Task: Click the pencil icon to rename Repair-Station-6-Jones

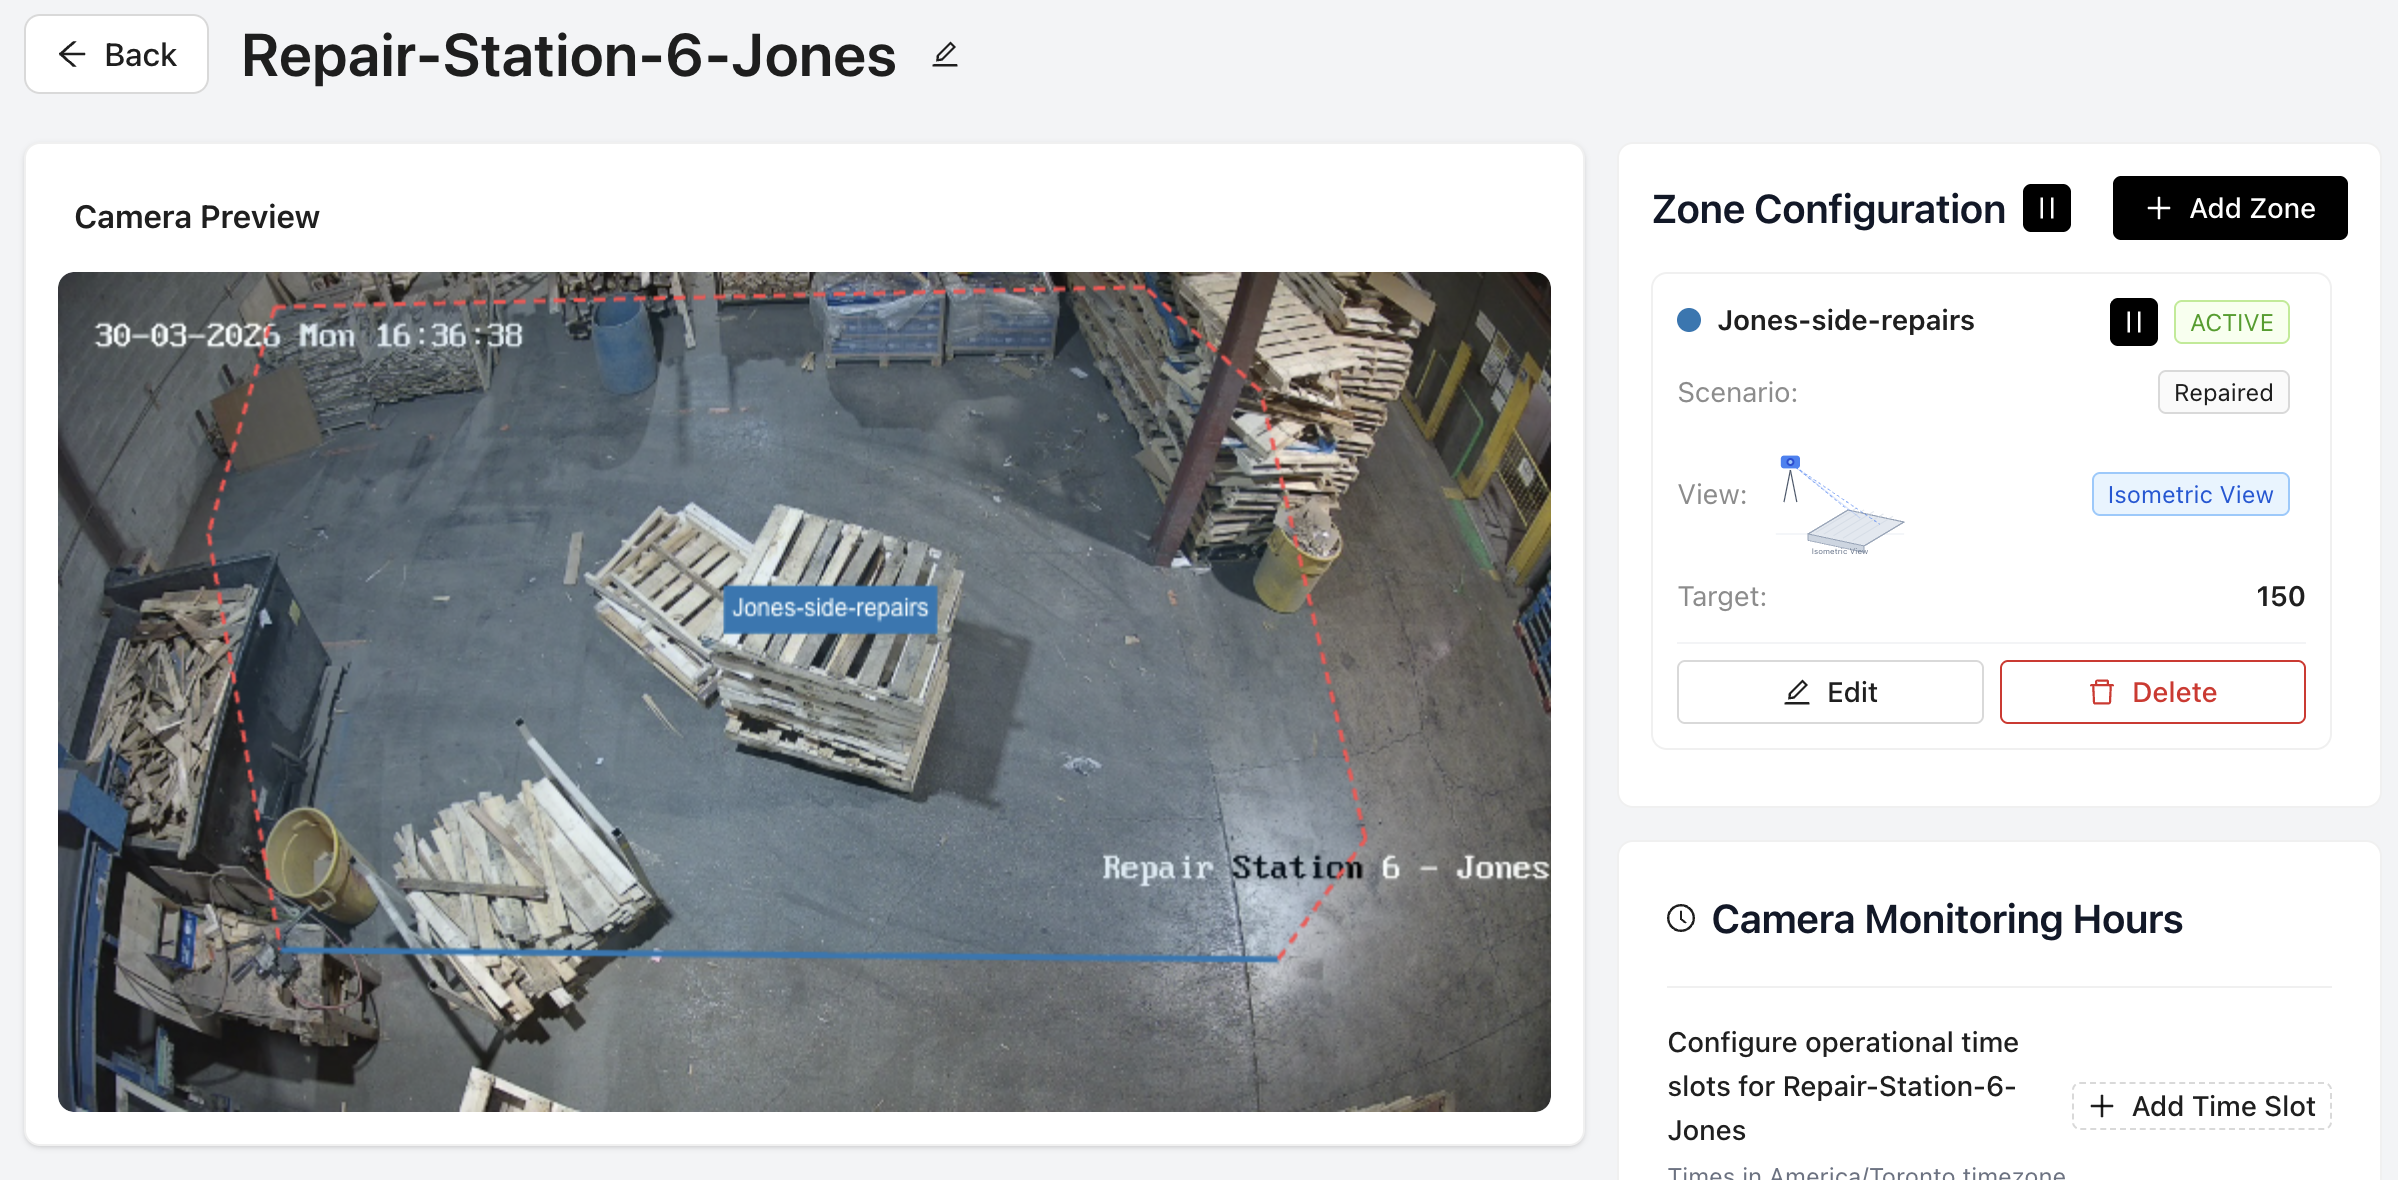Action: (944, 56)
